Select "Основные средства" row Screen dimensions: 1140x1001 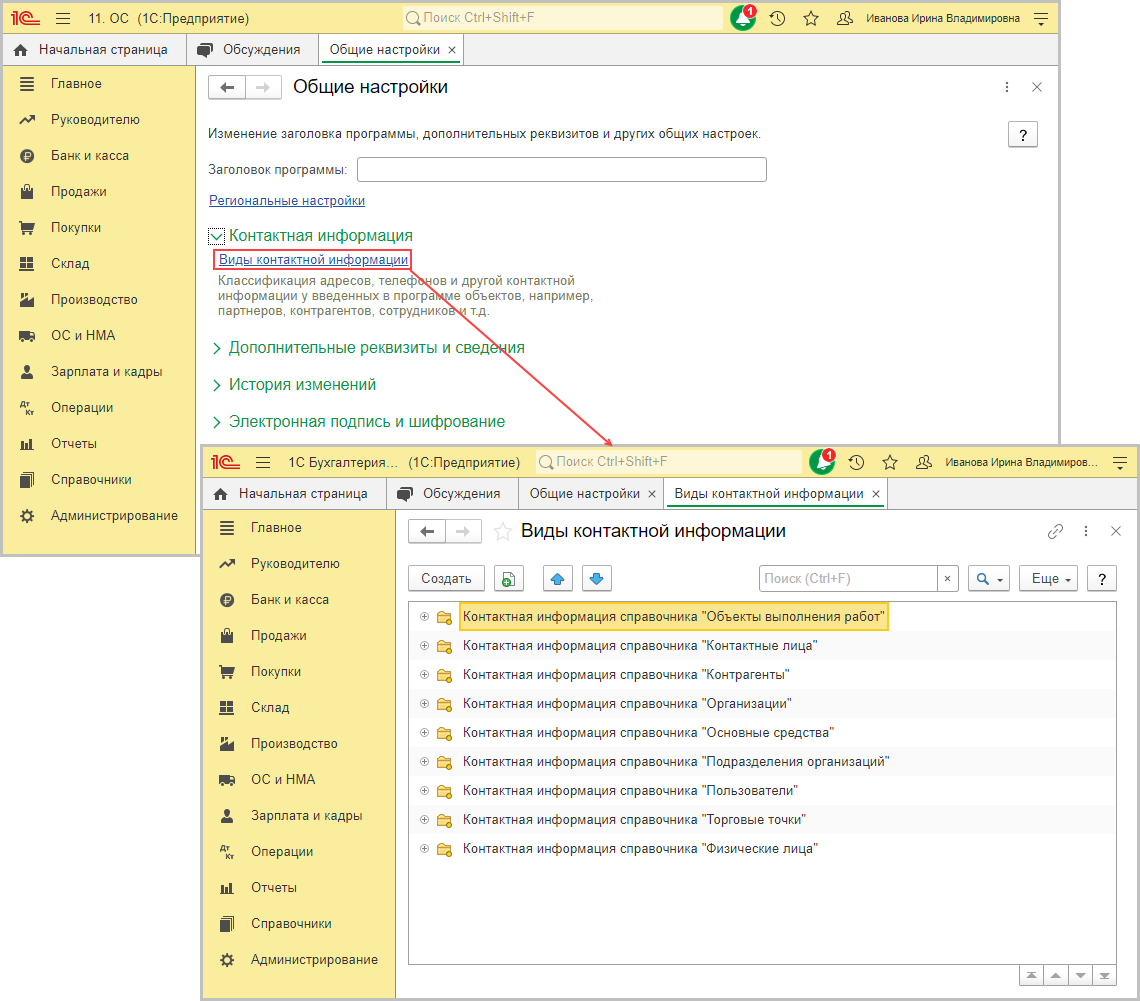pos(762,733)
